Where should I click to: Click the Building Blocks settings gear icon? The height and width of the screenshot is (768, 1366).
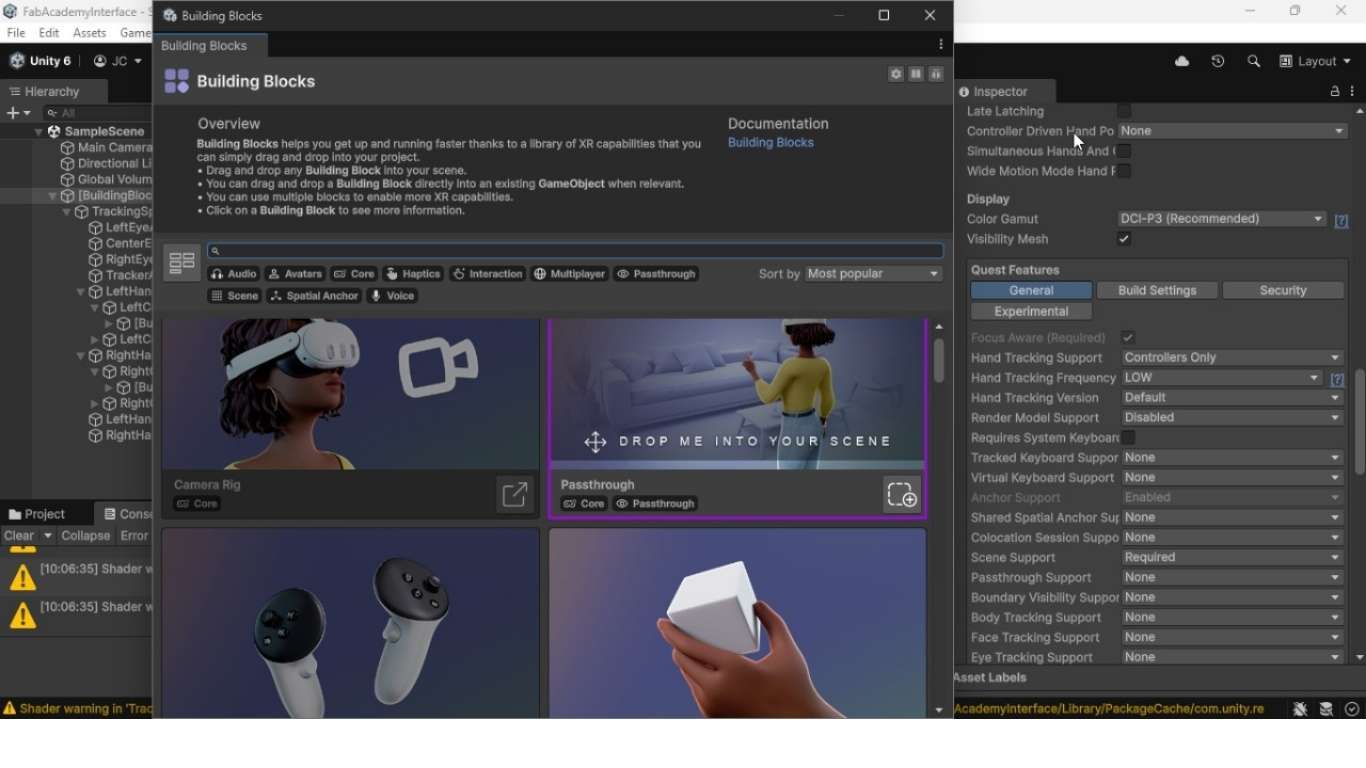(896, 75)
